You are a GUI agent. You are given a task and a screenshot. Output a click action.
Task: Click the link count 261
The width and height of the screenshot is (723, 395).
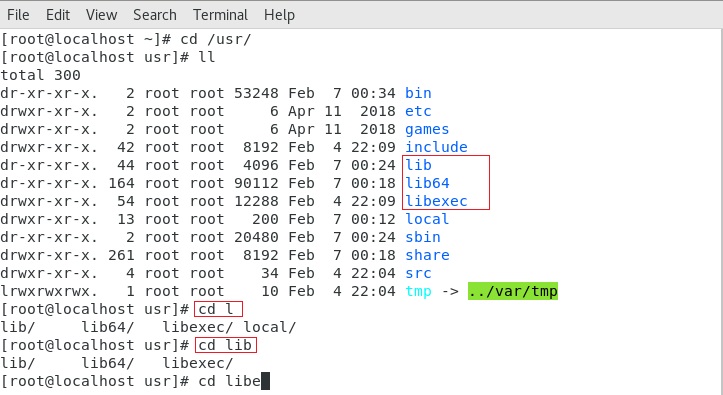[x=121, y=255]
